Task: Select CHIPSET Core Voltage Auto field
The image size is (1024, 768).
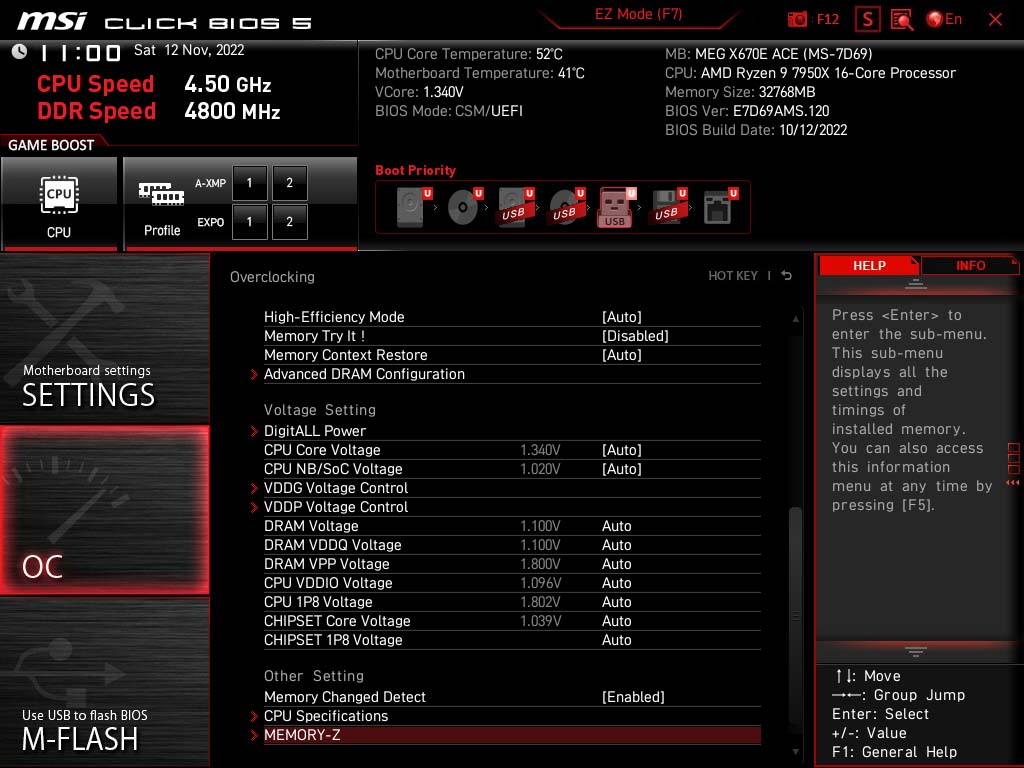Action: pyautogui.click(x=616, y=620)
